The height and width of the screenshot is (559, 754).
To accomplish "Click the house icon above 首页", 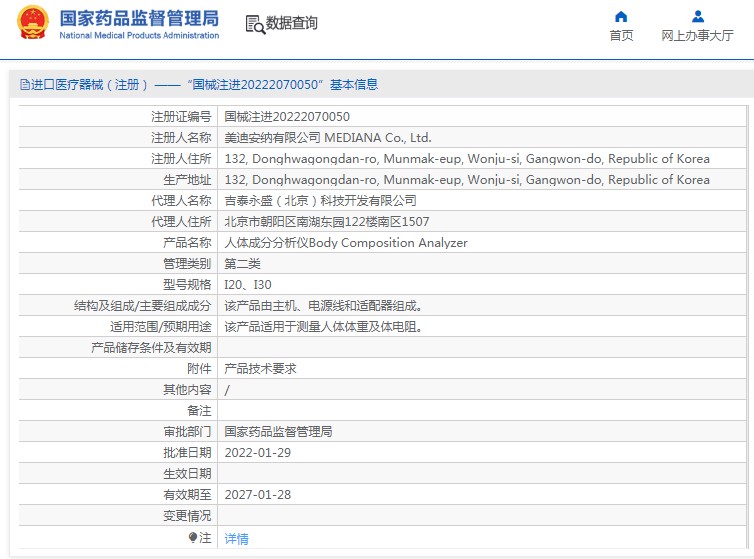I will tap(621, 16).
